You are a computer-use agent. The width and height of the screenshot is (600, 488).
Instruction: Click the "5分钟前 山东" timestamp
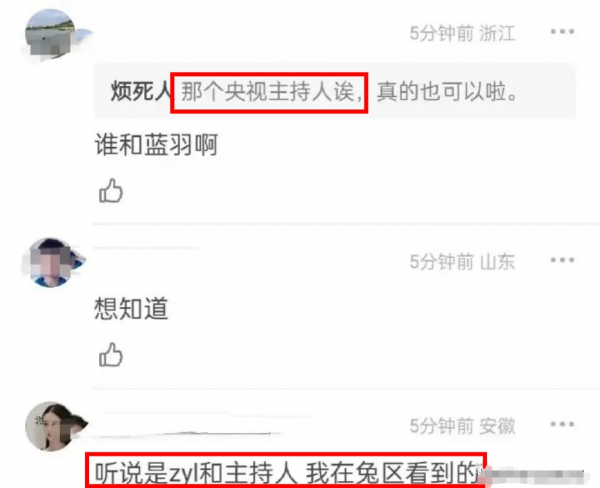(x=462, y=262)
